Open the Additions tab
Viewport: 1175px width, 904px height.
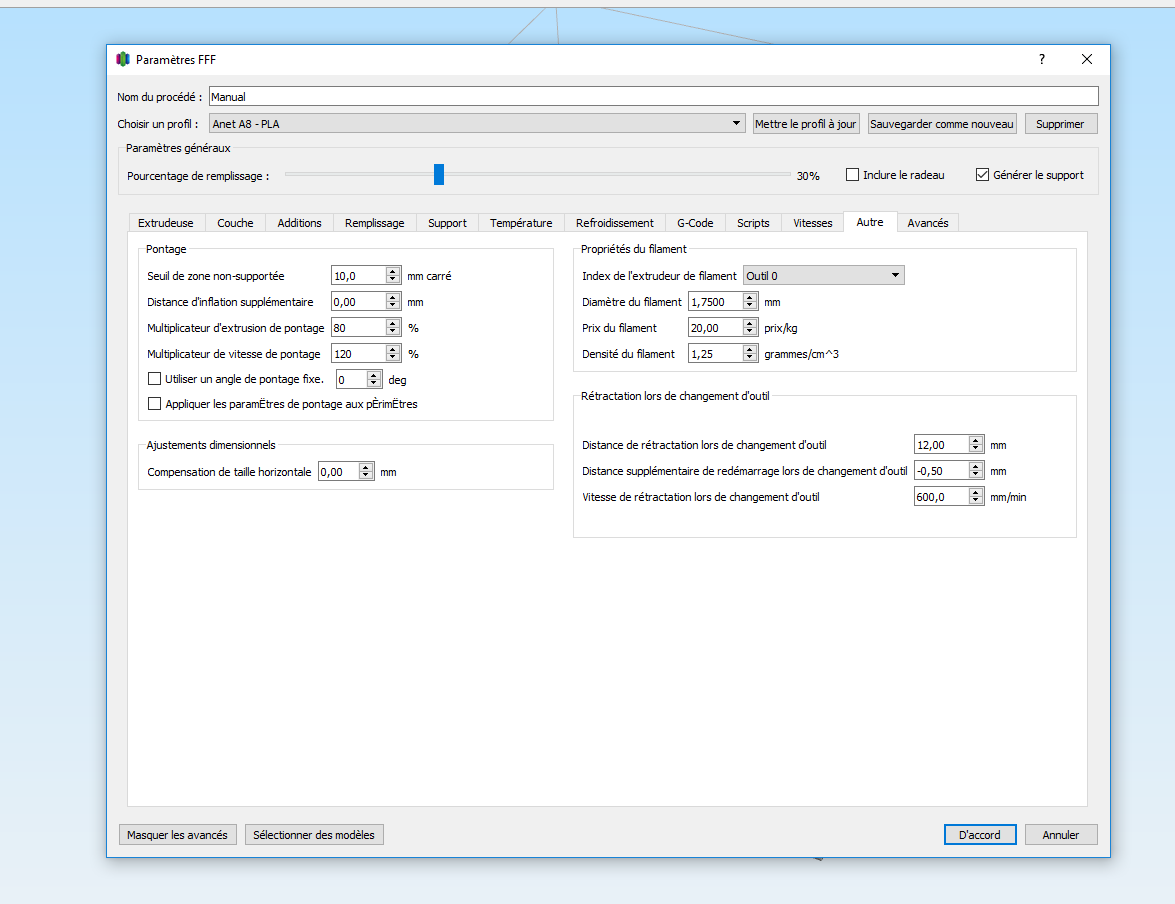299,223
